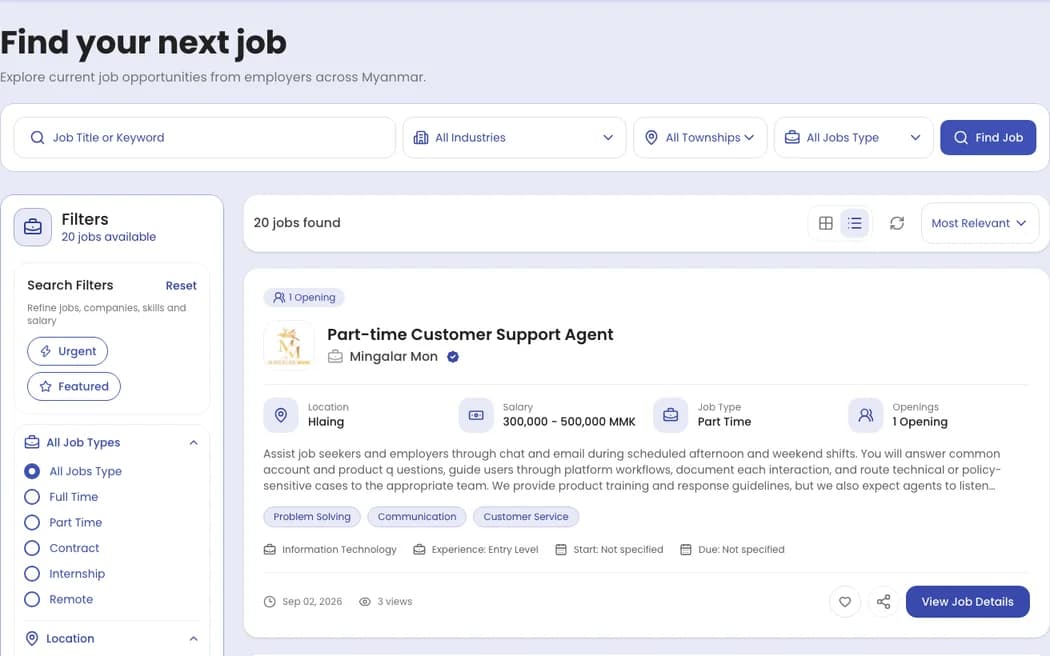Click the Location section pin icon in filters

pyautogui.click(x=31, y=638)
